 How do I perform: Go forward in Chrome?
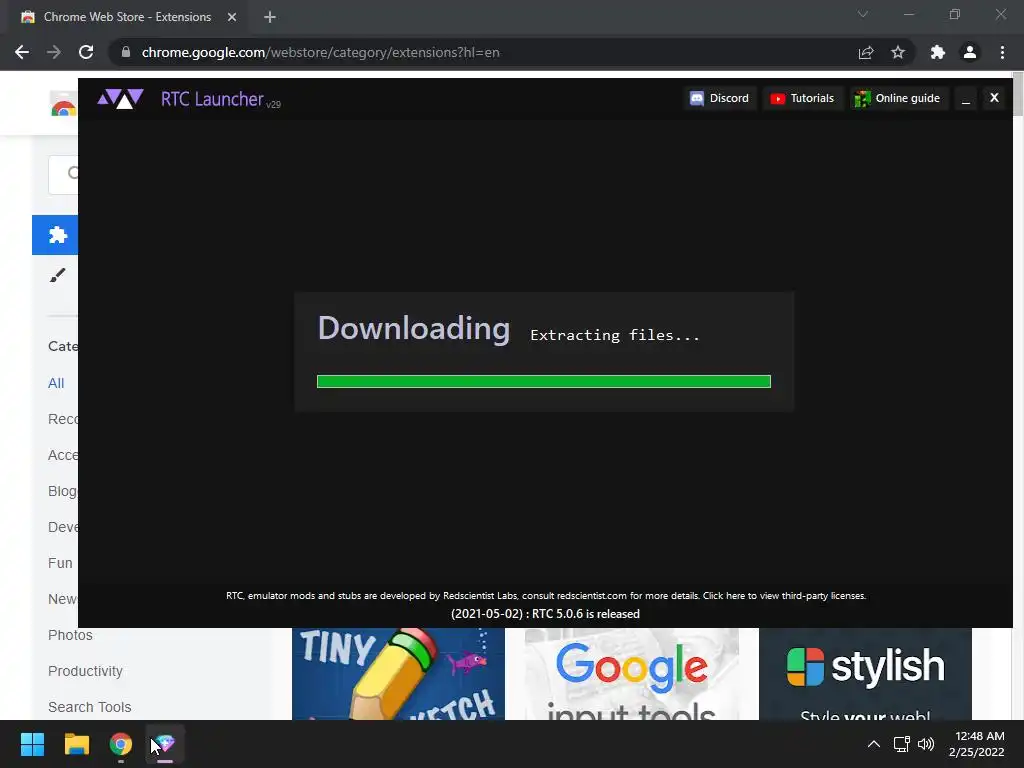pos(54,52)
